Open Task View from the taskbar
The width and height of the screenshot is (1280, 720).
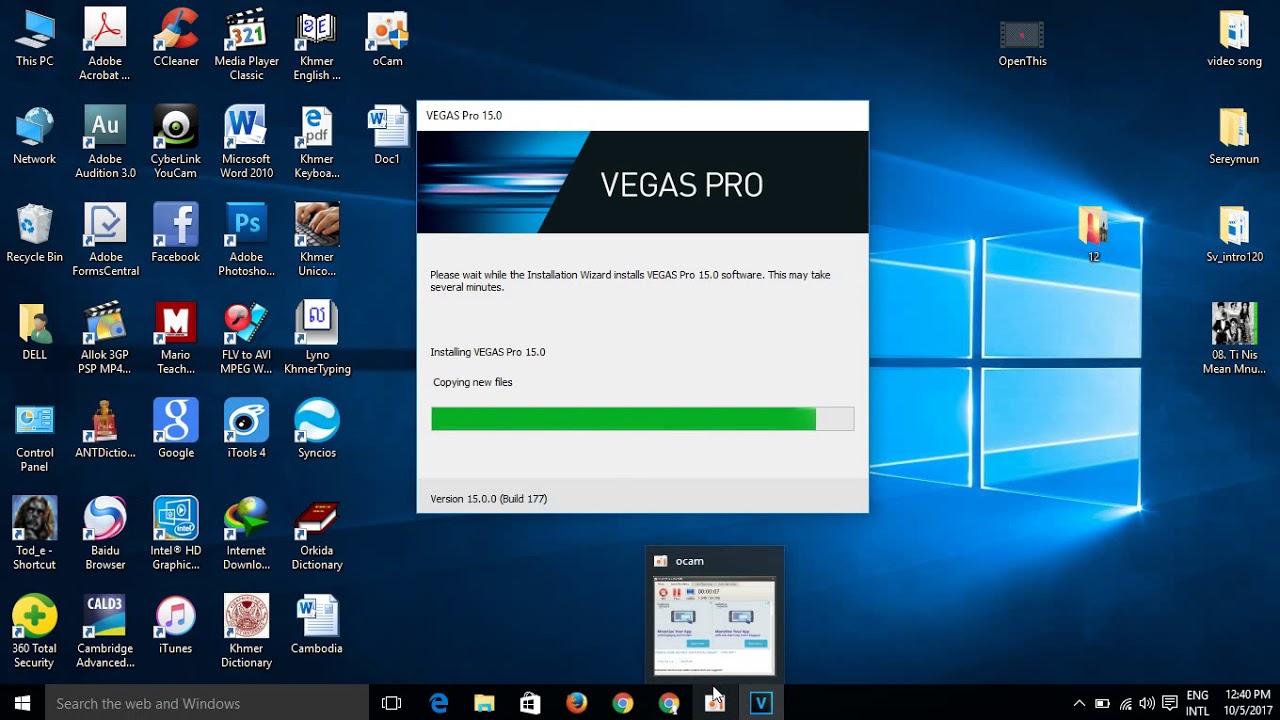pyautogui.click(x=392, y=703)
